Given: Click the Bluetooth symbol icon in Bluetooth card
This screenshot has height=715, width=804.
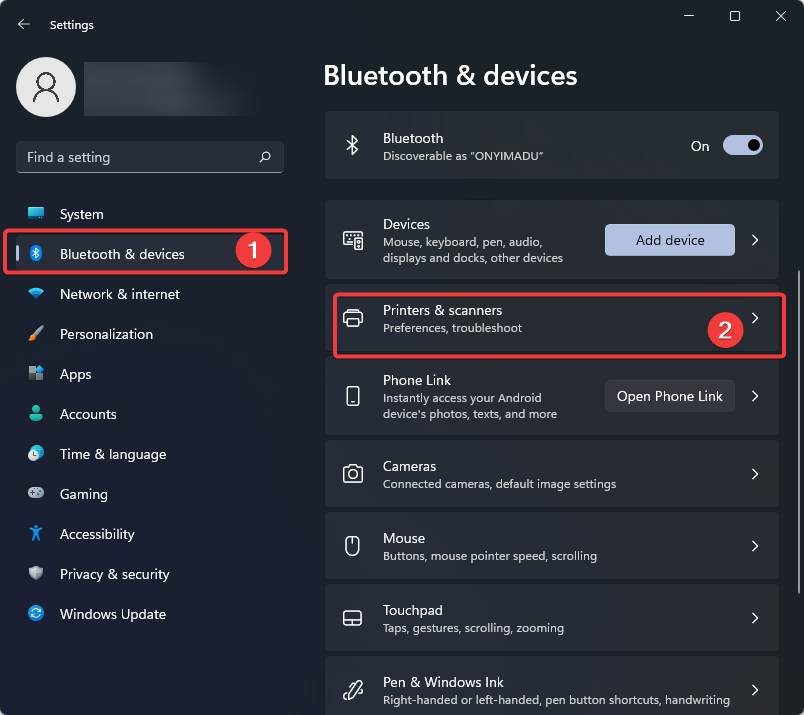Looking at the screenshot, I should coord(352,145).
